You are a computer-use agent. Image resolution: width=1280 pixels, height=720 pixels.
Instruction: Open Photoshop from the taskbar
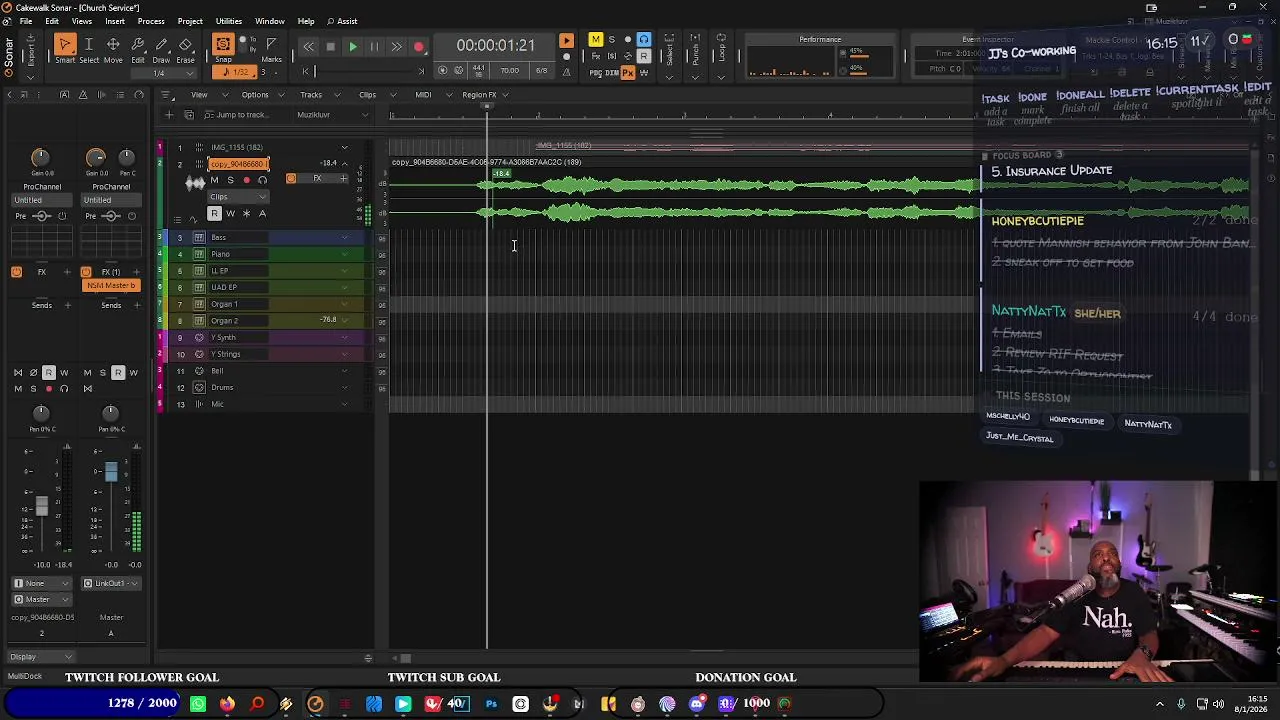click(491, 704)
